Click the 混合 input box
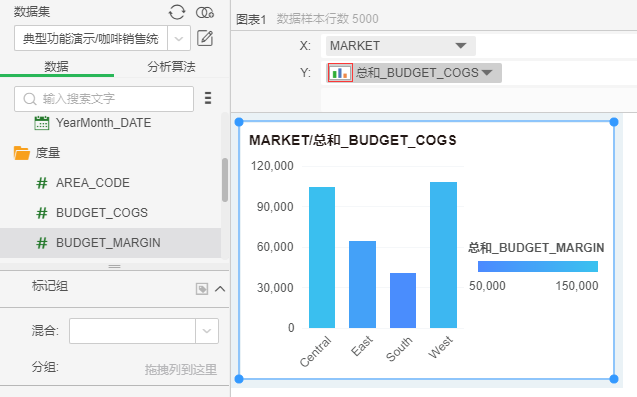The width and height of the screenshot is (637, 397). click(x=132, y=331)
